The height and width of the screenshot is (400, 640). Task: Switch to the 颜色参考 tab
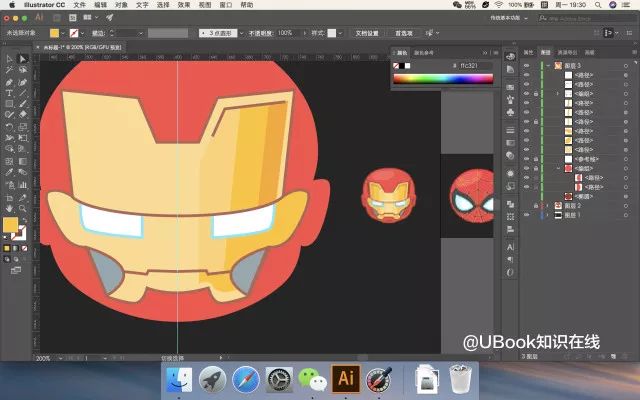pyautogui.click(x=424, y=53)
